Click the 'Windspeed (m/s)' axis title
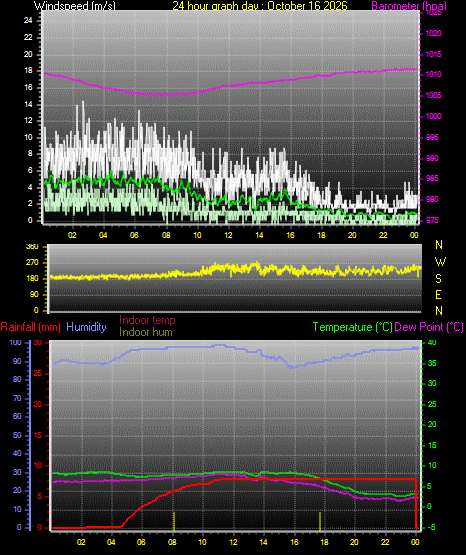466x555 pixels. [x=75, y=6]
